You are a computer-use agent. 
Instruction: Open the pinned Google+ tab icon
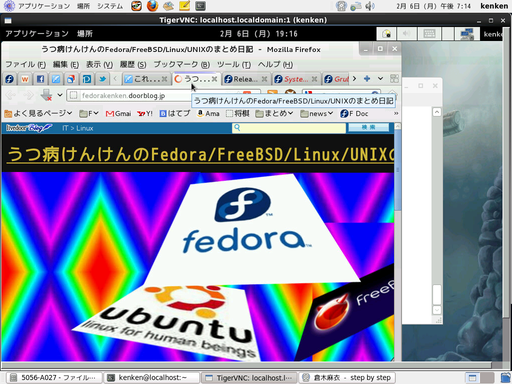pyautogui.click(x=71, y=79)
